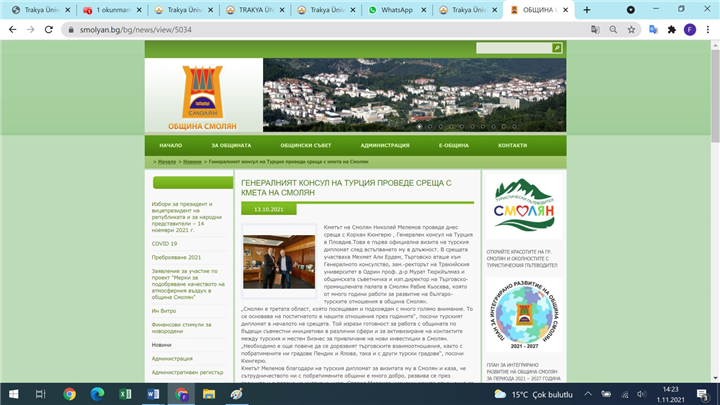This screenshot has width=720, height=405.
Task: Launch Google Chrome from taskbar
Action: 69,394
